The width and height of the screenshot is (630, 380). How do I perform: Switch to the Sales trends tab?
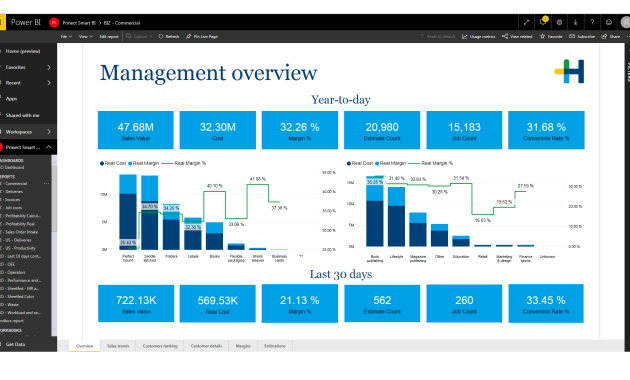(118, 346)
